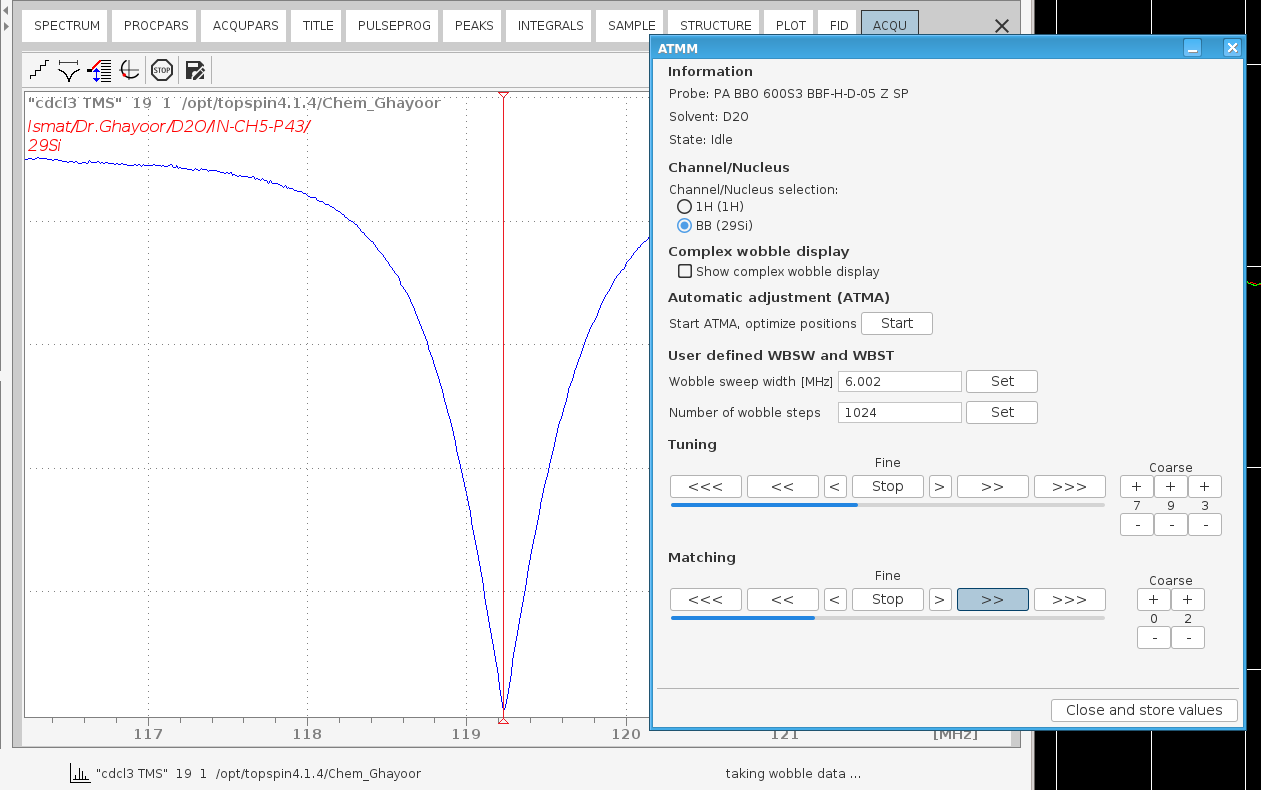The image size is (1261, 790).
Task: Click the spectrum icon in bottom status bar
Action: pos(79,773)
